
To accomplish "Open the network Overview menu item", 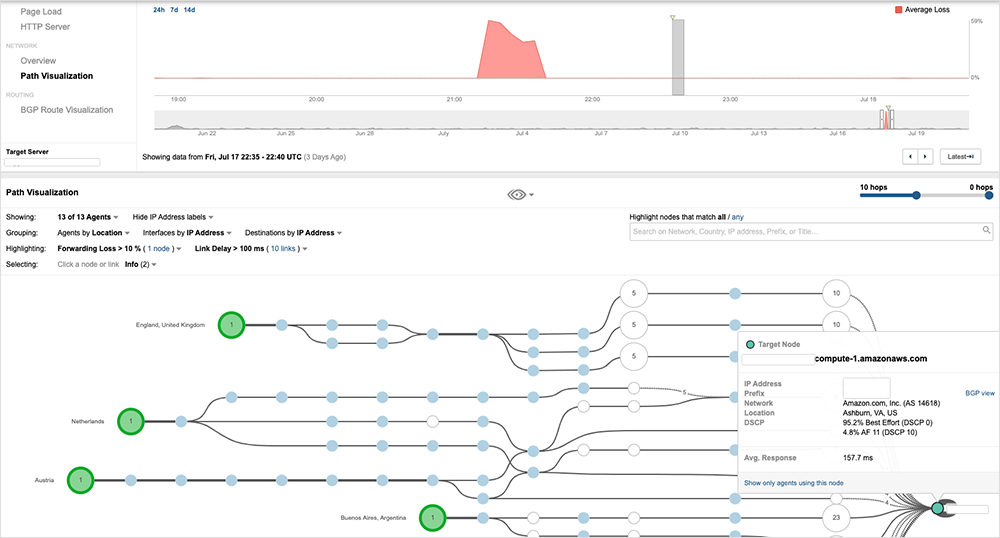I will click(x=38, y=61).
